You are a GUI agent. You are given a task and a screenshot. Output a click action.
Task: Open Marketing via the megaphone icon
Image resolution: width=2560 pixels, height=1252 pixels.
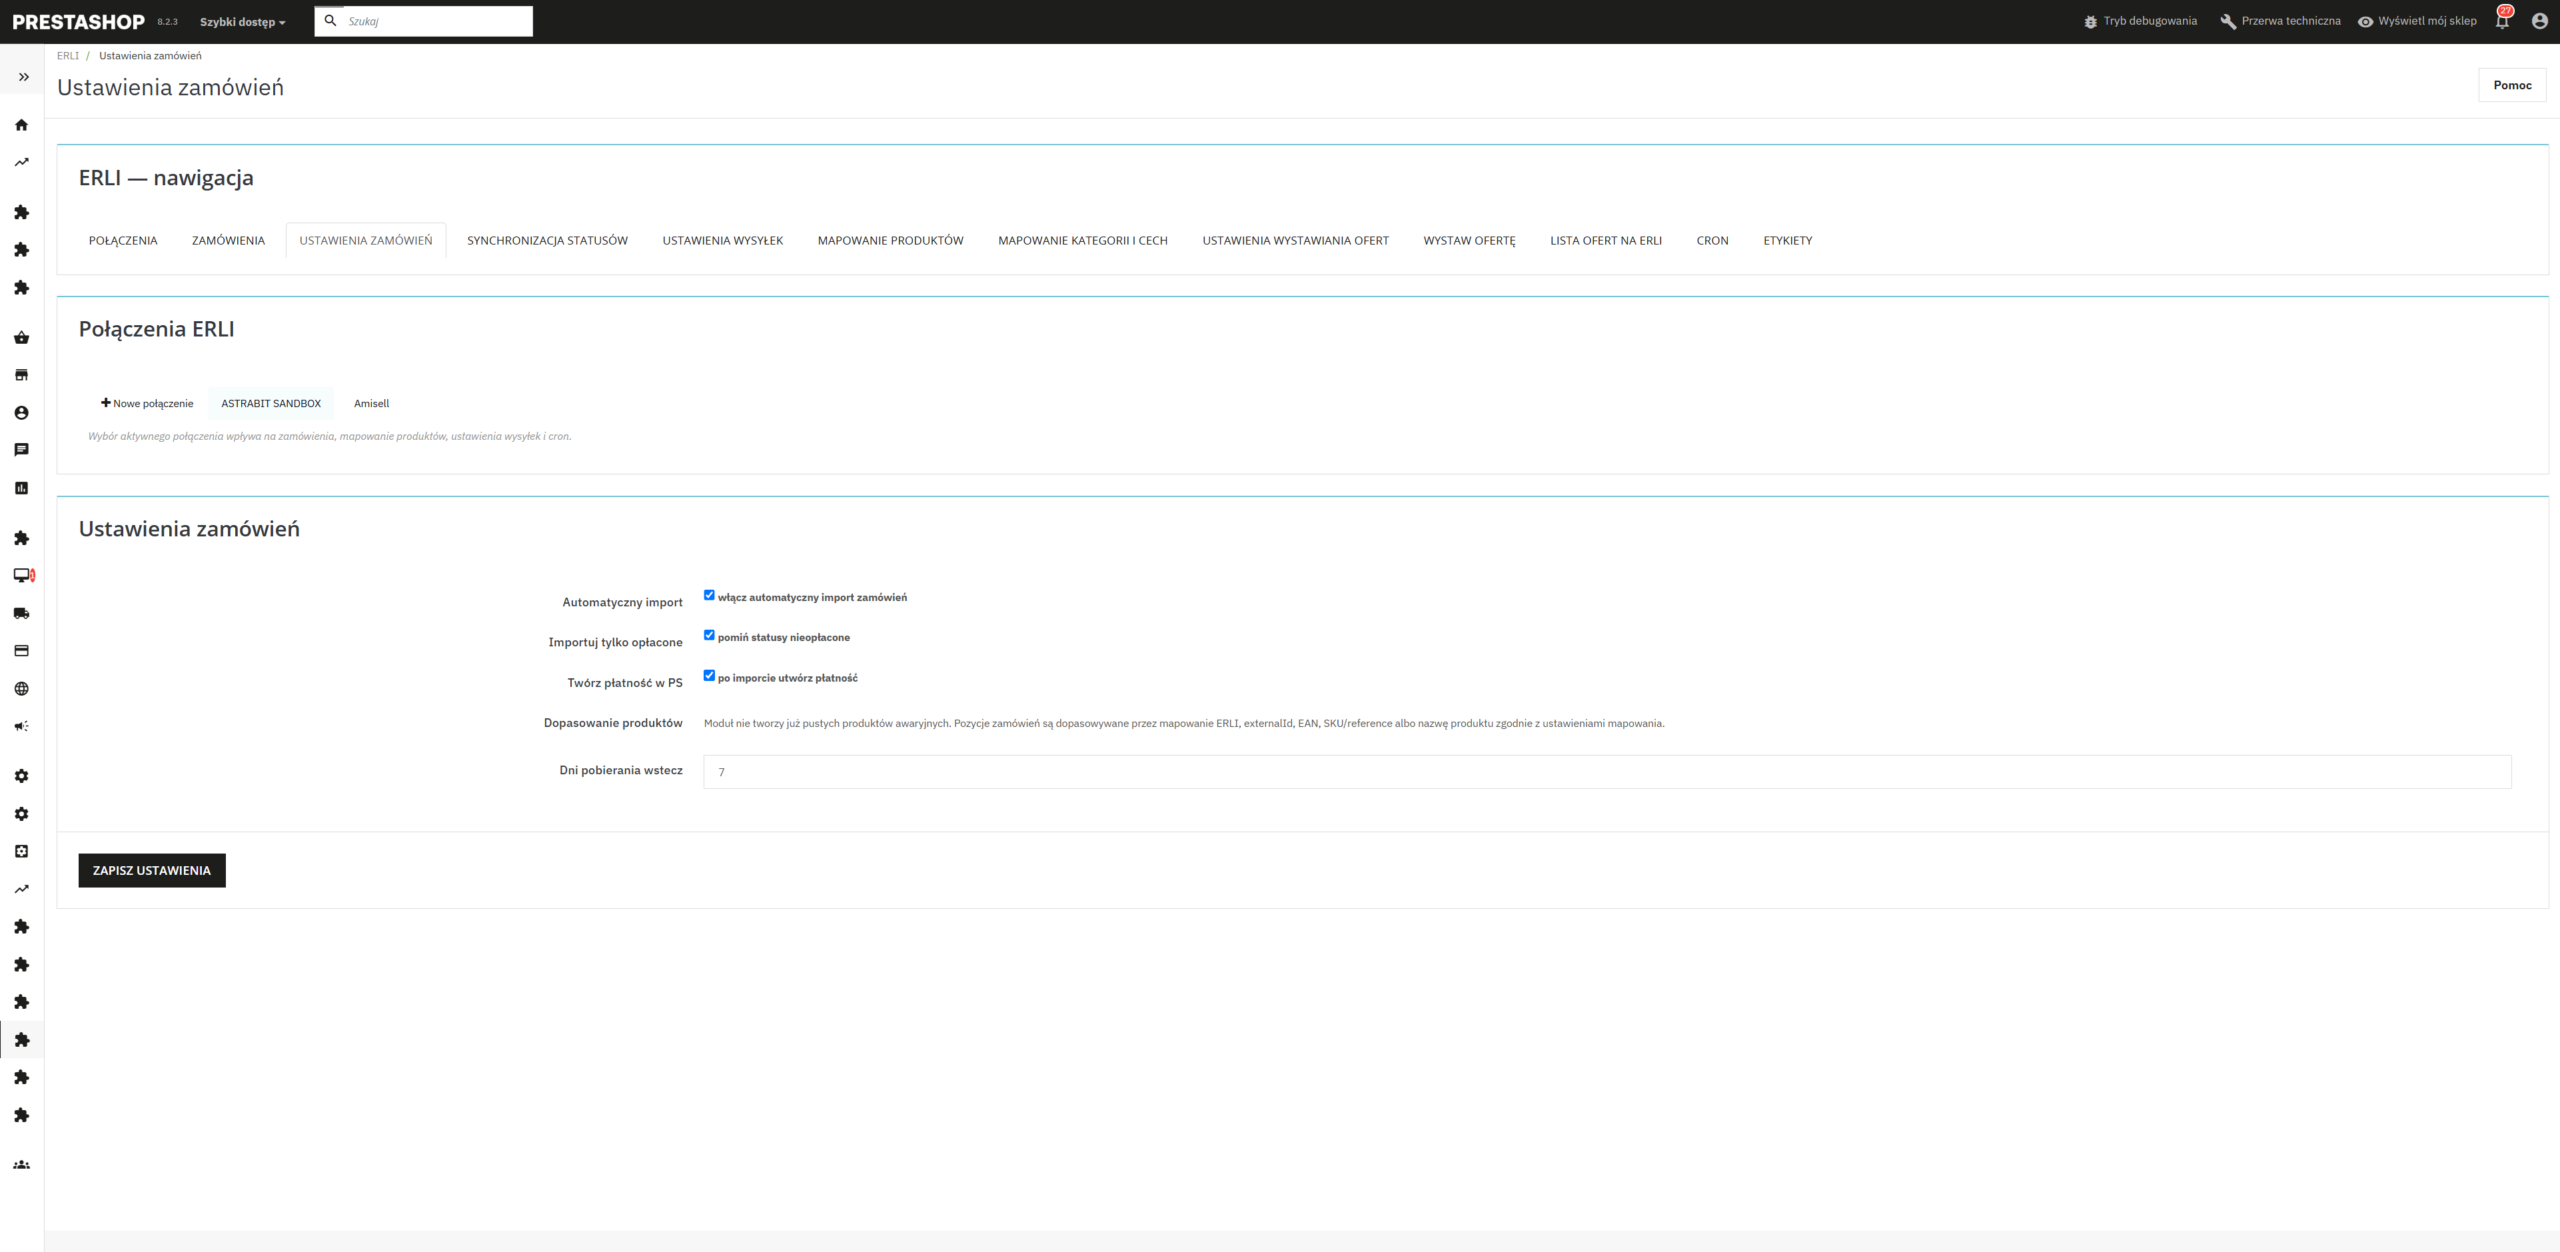click(x=21, y=726)
